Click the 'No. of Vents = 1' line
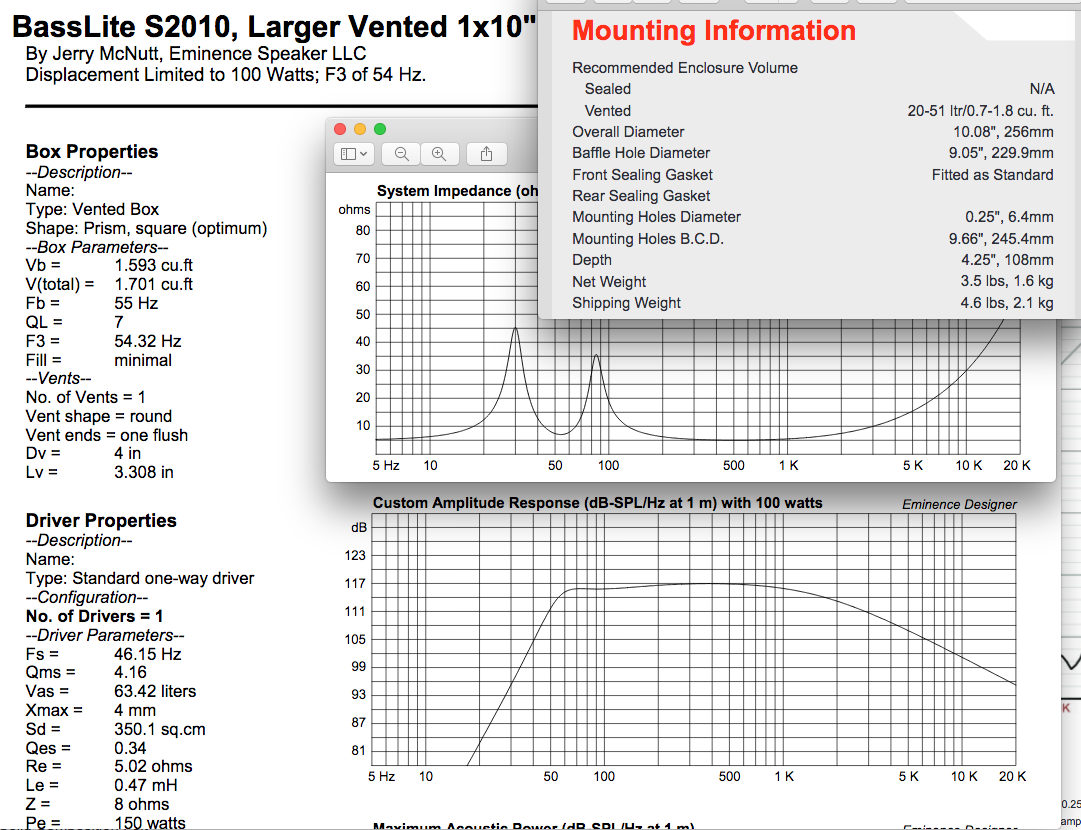 (x=85, y=397)
